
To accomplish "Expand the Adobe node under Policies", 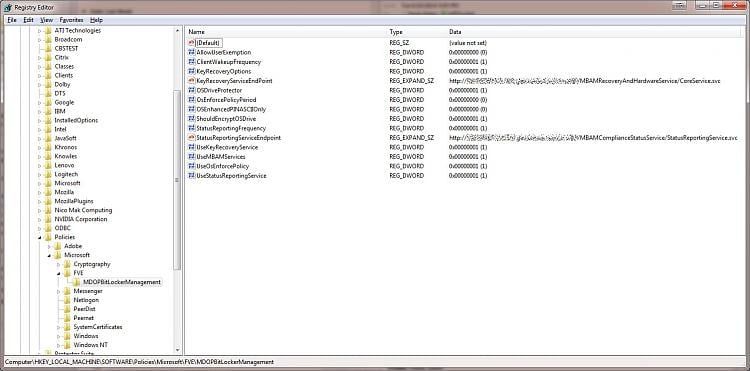I will pos(49,246).
